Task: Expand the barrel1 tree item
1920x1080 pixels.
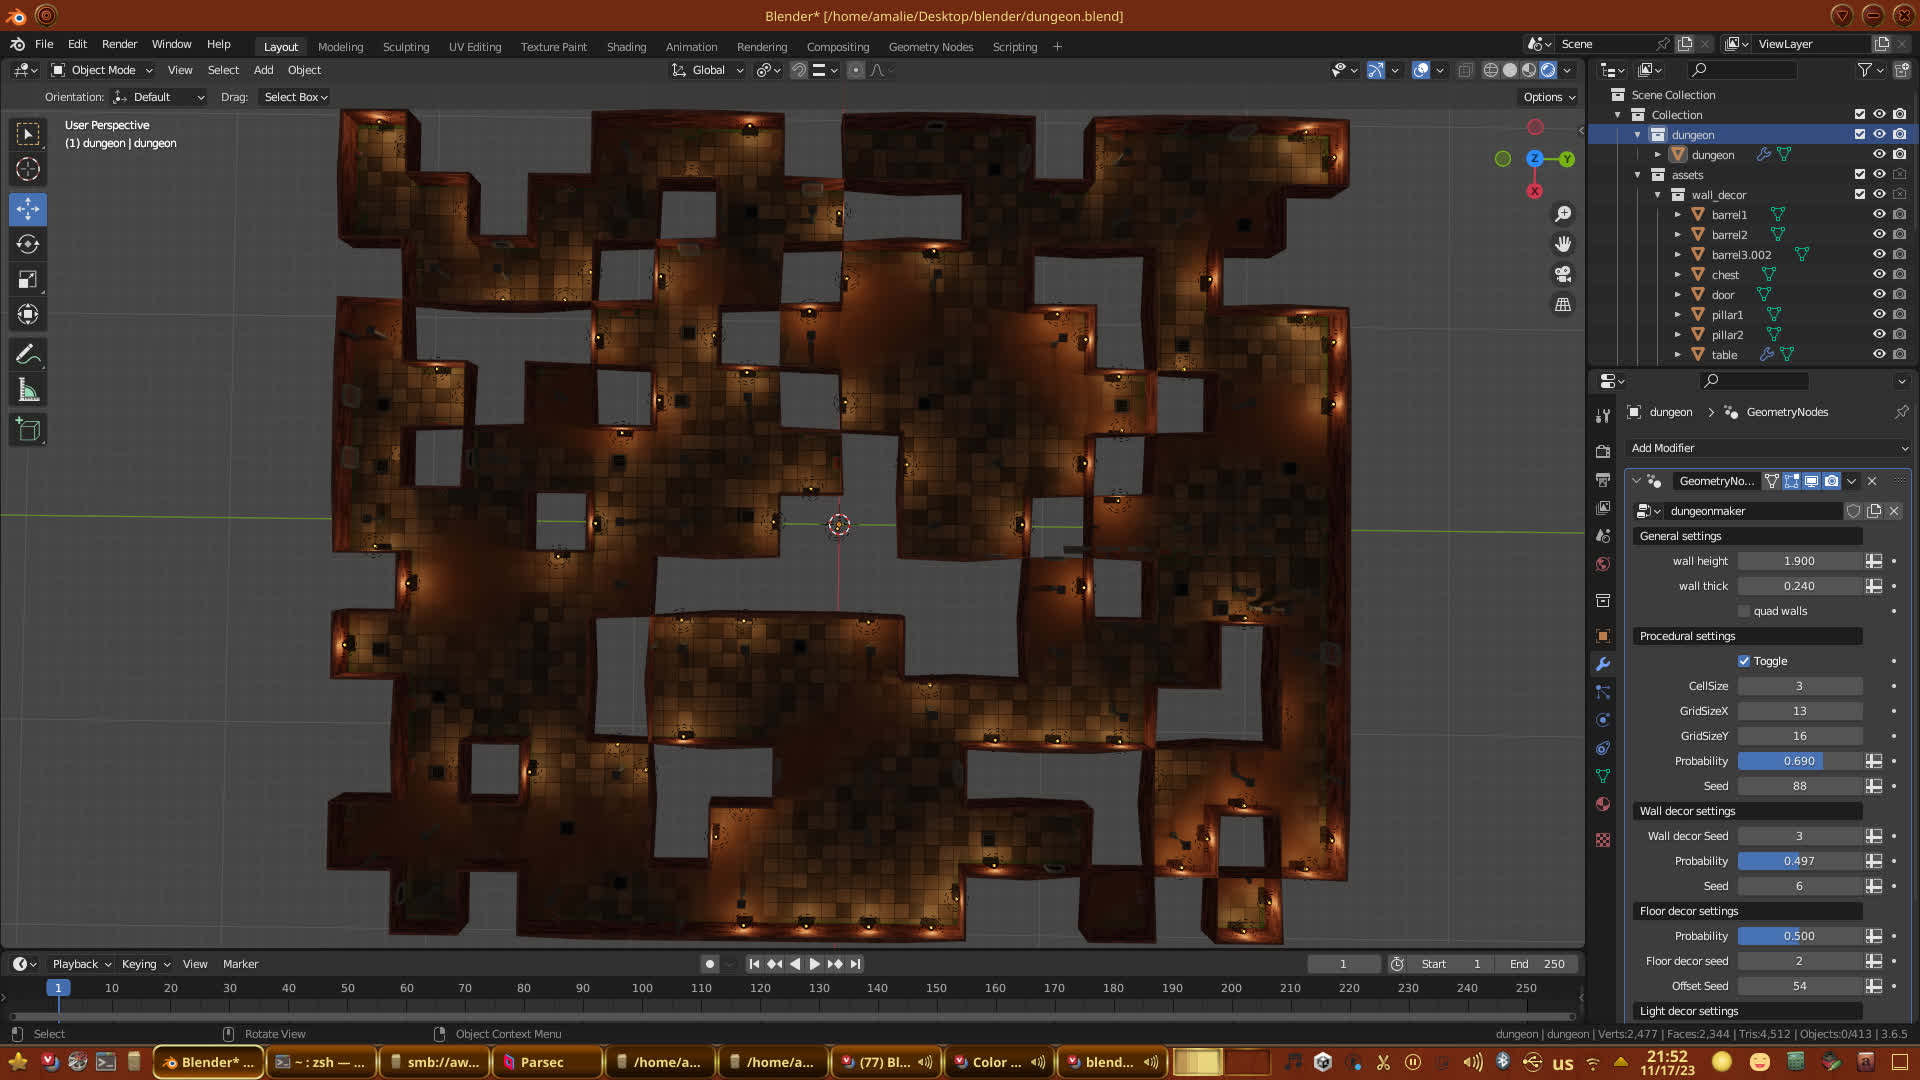Action: click(x=1678, y=215)
